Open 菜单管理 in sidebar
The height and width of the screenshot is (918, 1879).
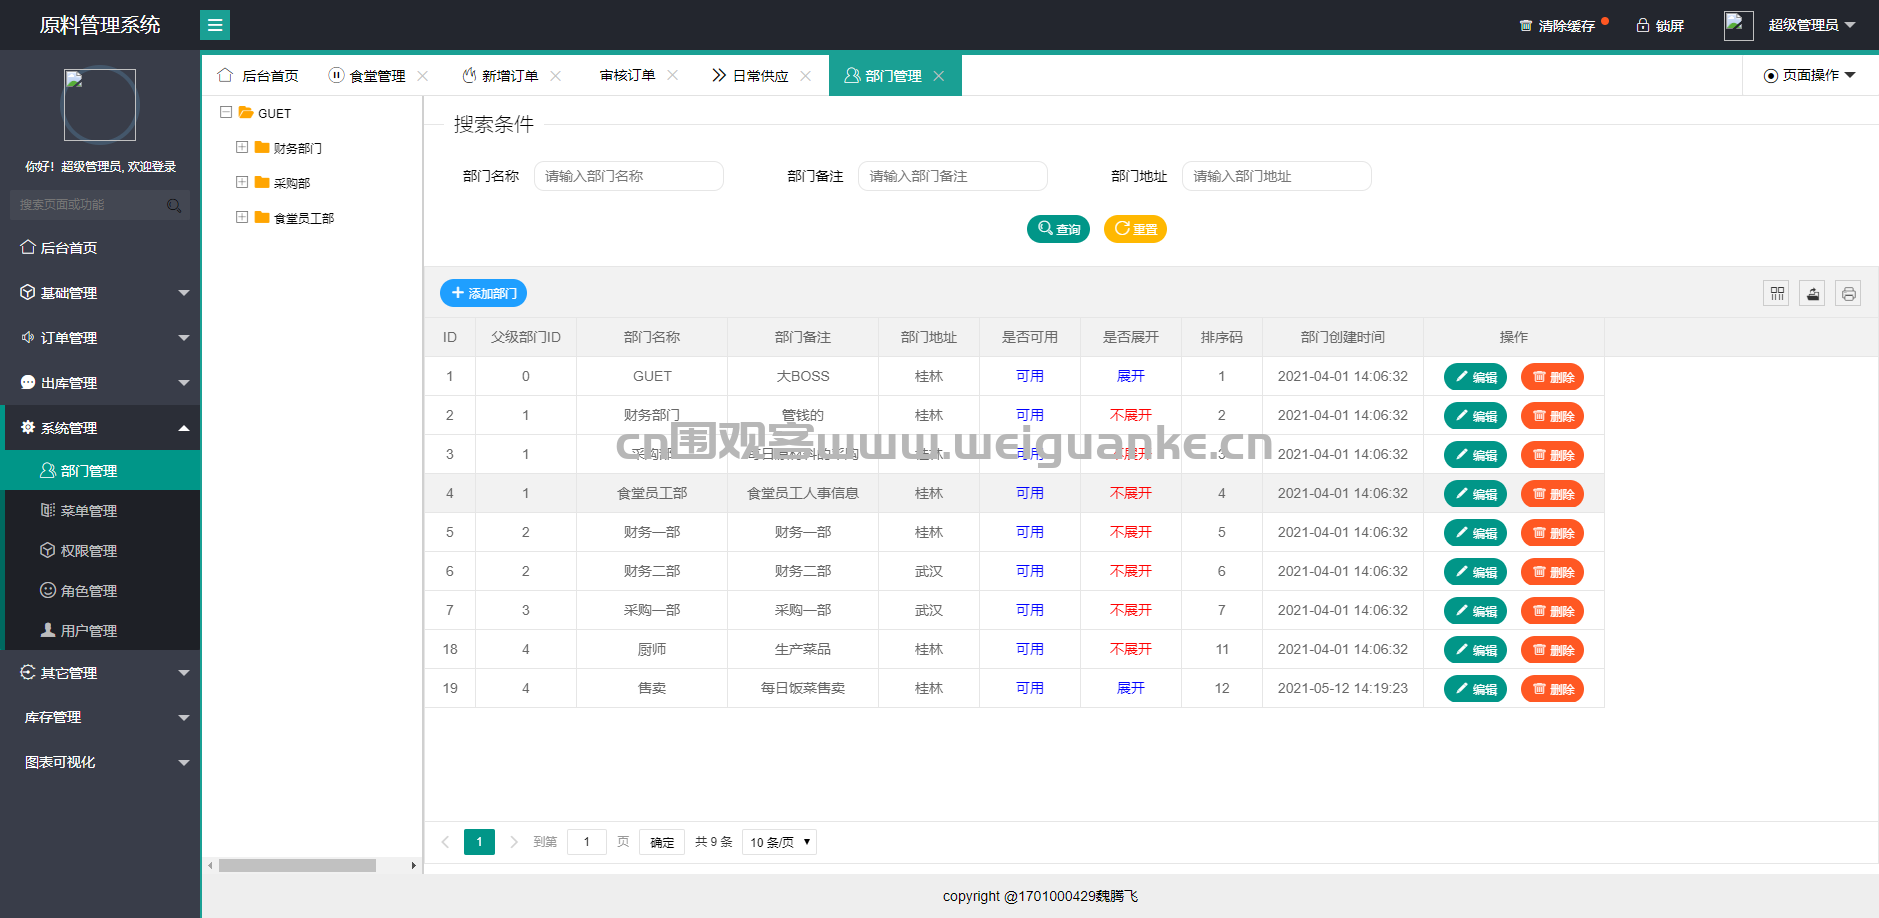click(102, 510)
